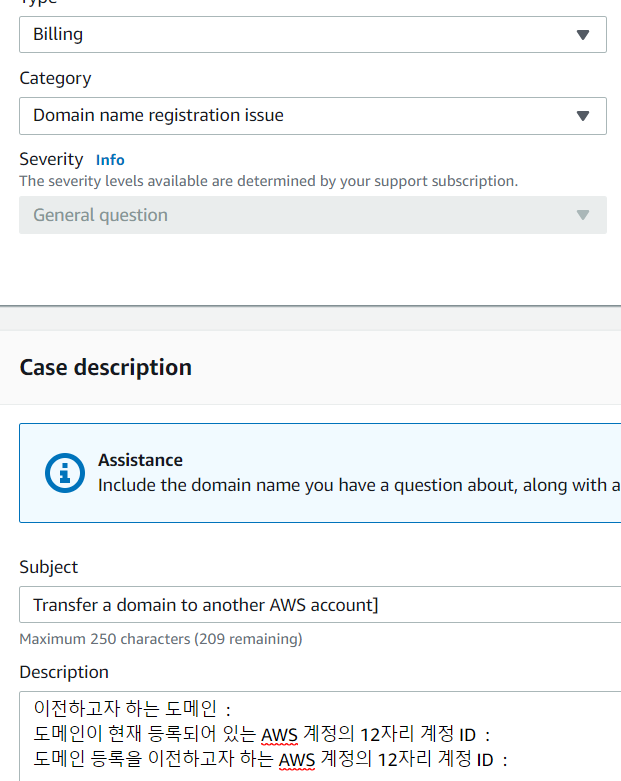Click the arrow on the Category dropdown
This screenshot has width=621, height=781.
pyautogui.click(x=583, y=115)
